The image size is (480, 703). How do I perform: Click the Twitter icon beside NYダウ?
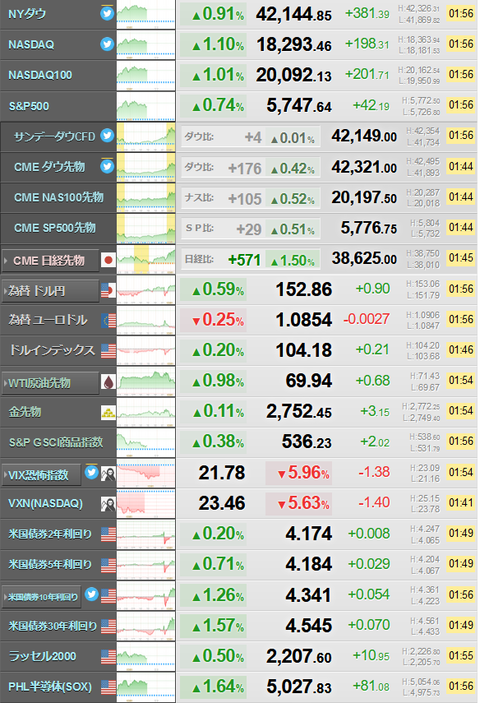coord(107,13)
